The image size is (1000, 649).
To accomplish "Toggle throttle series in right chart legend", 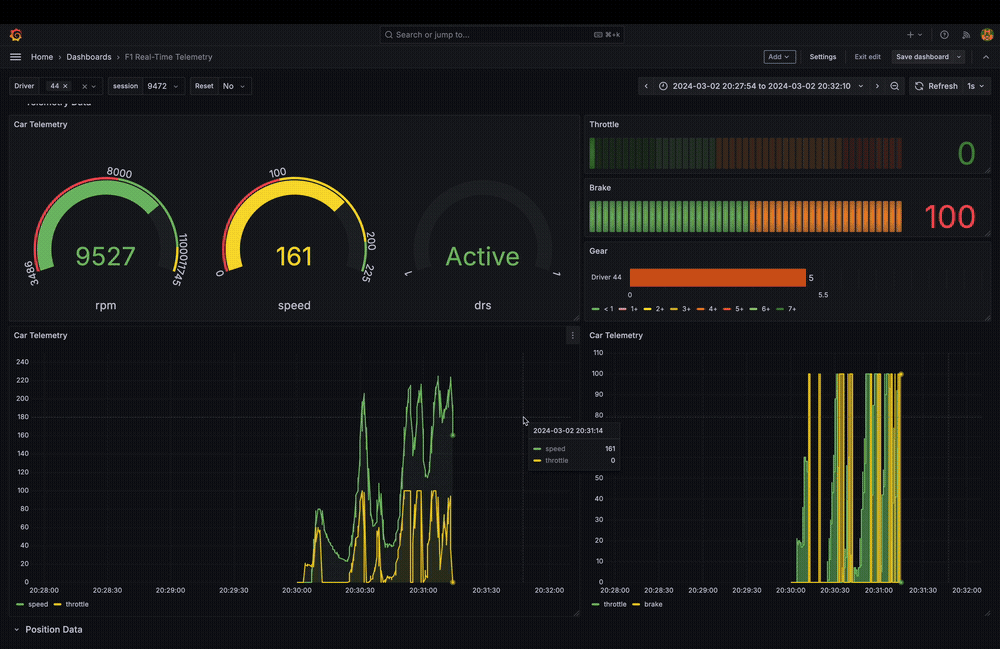I will [x=609, y=604].
